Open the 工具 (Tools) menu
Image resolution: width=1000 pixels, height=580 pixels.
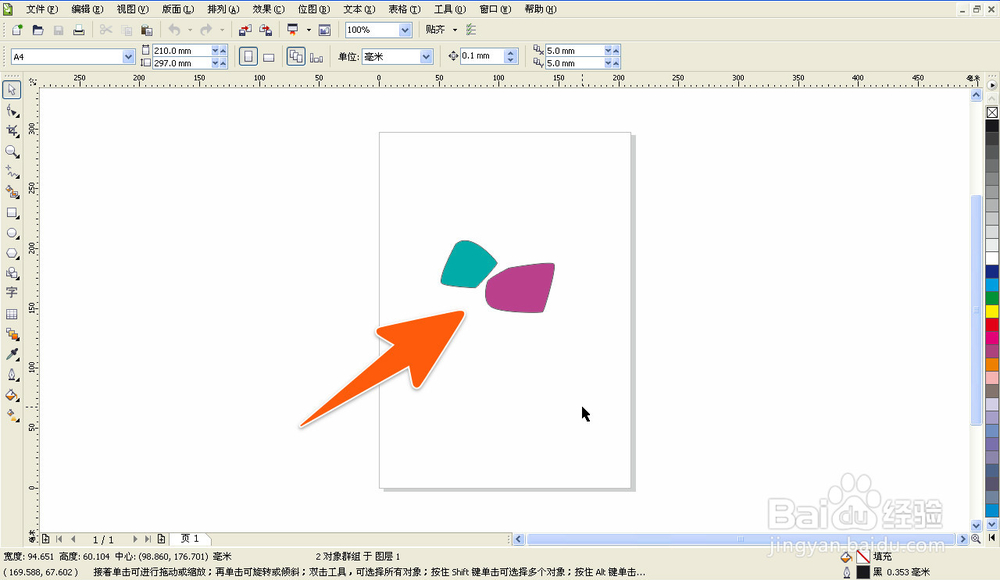[x=450, y=9]
